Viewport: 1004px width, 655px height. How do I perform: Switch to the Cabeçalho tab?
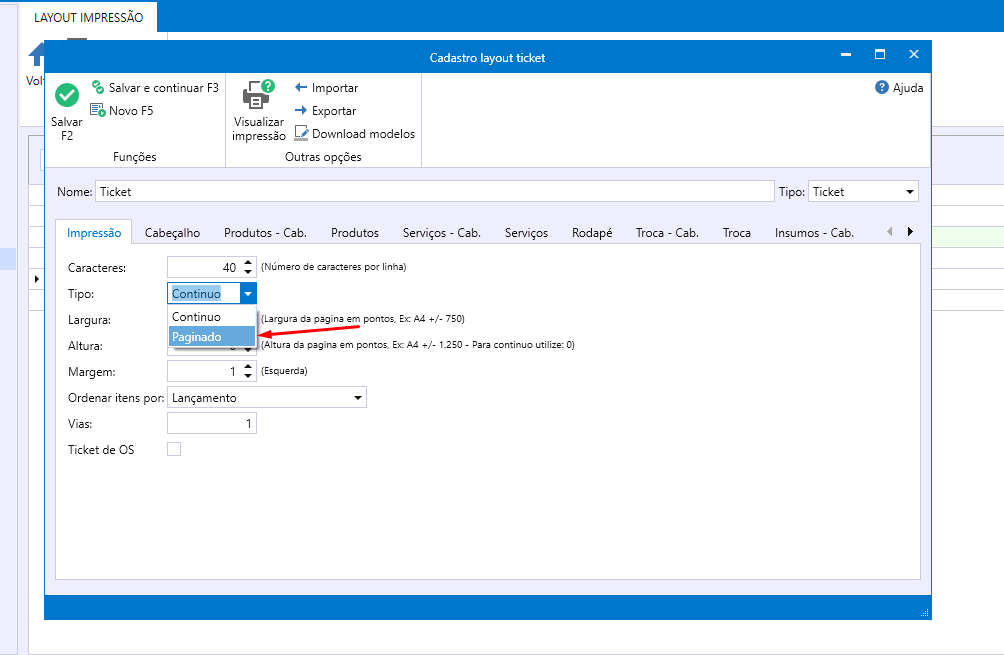[x=172, y=233]
